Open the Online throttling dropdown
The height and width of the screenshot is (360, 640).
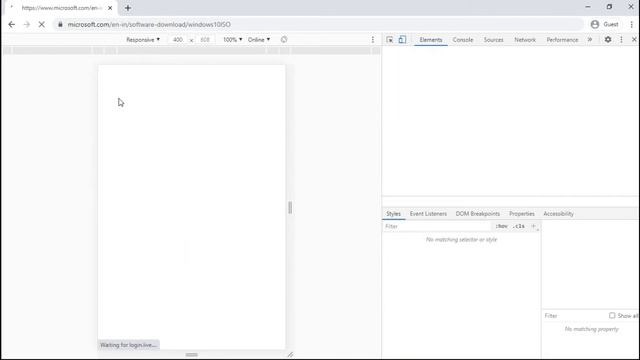point(259,40)
